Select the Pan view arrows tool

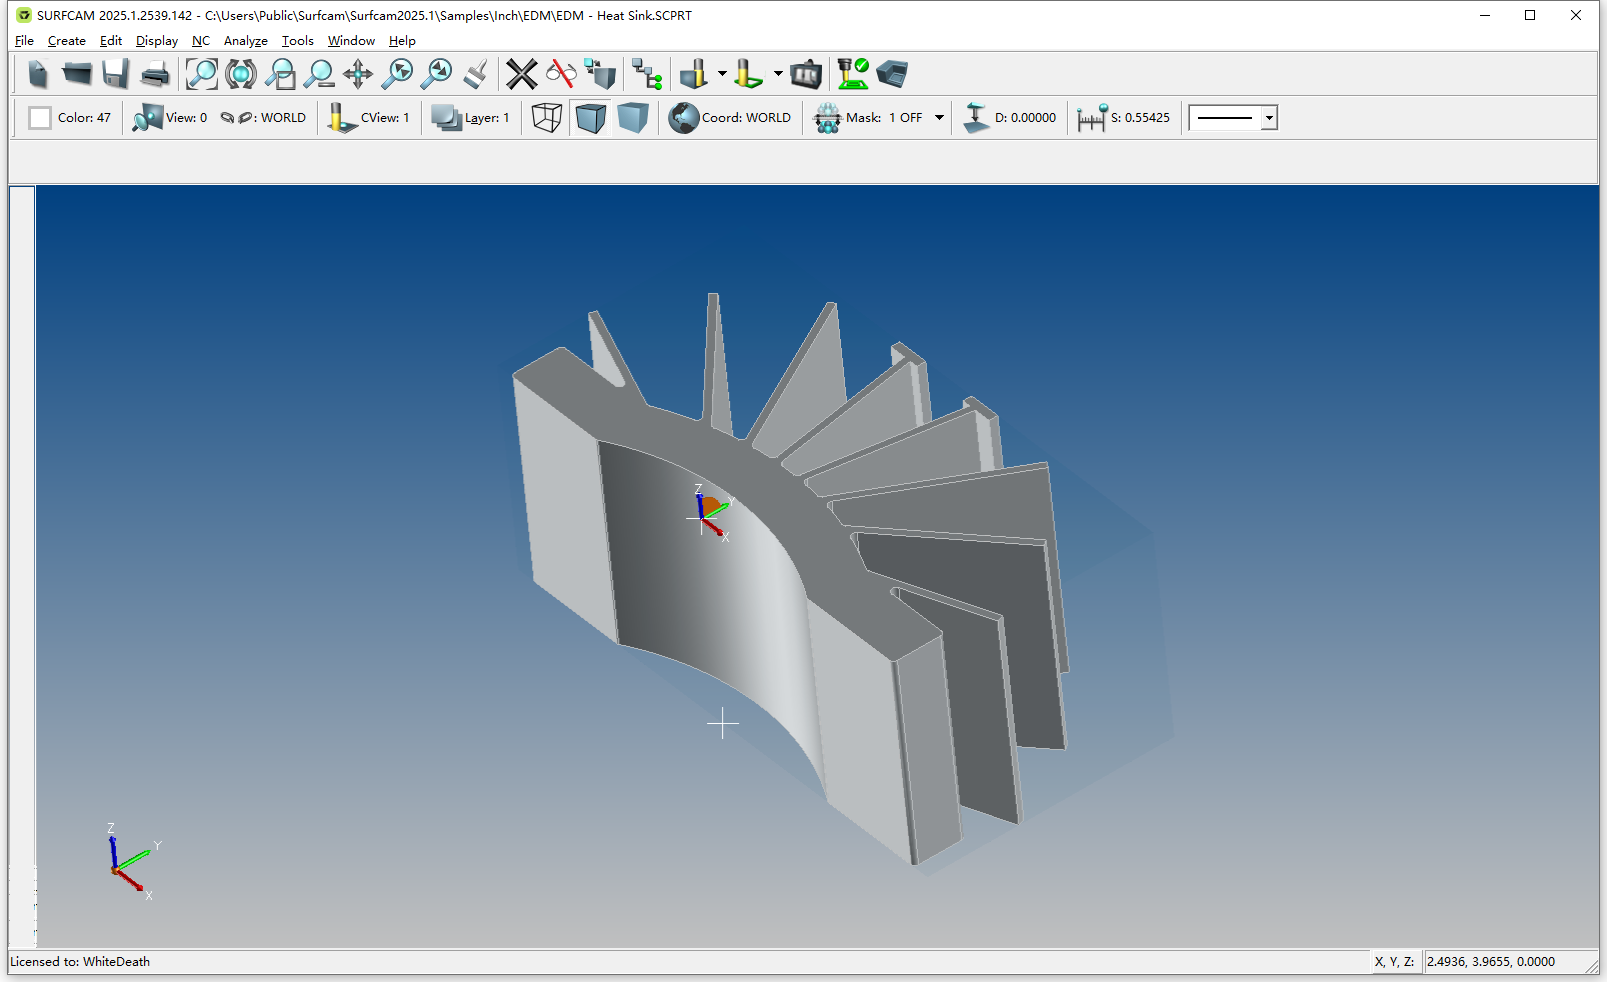[x=358, y=74]
